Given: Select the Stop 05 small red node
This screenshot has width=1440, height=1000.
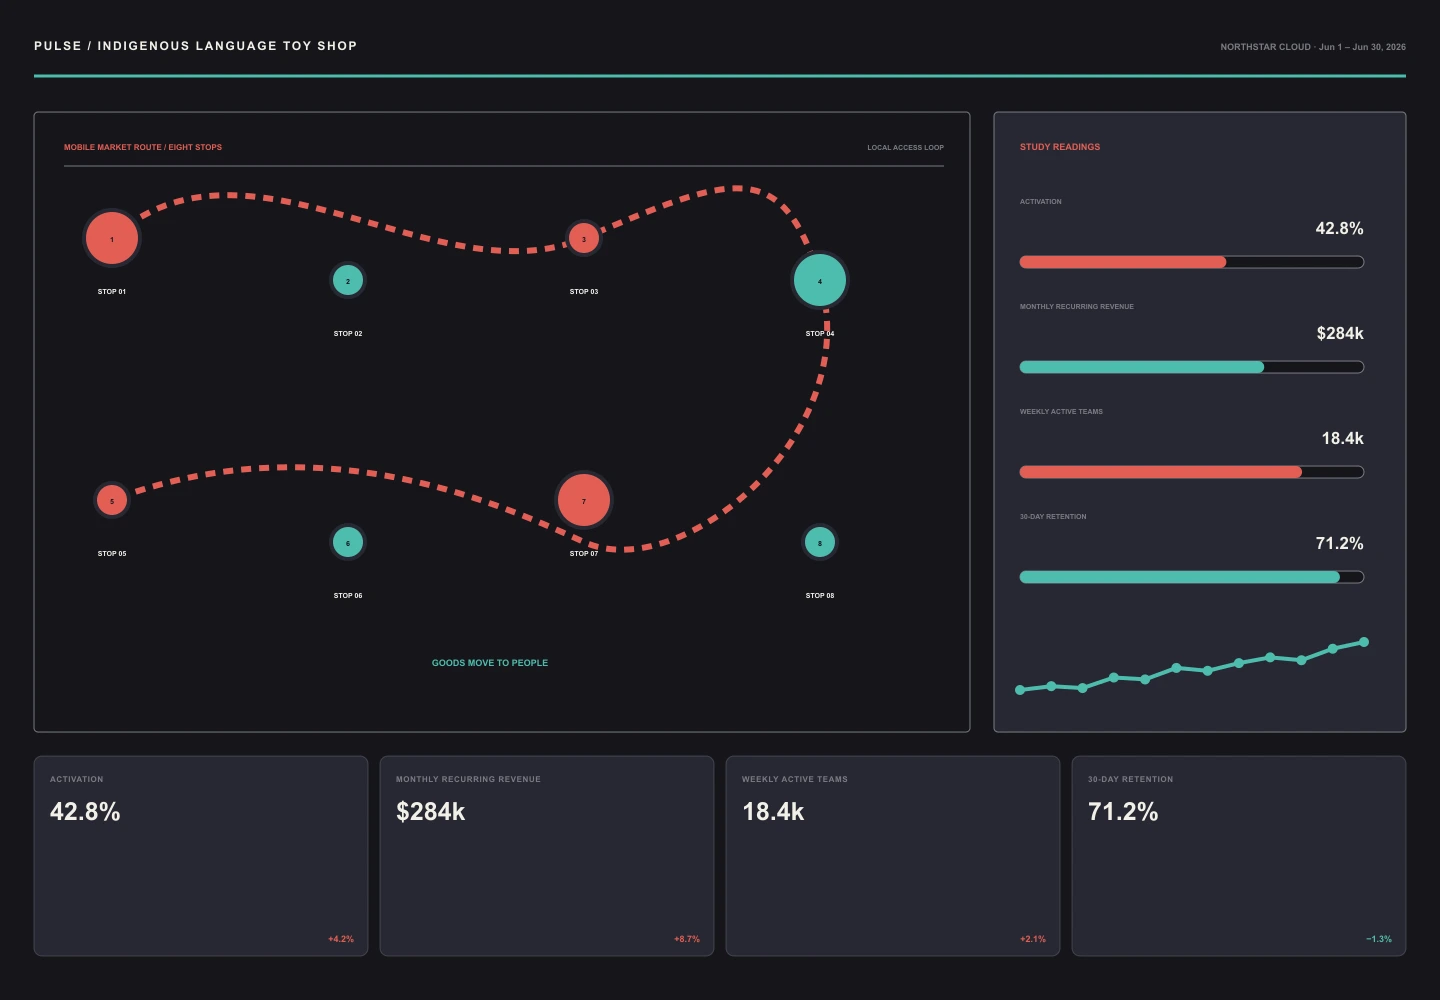Looking at the screenshot, I should (112, 500).
